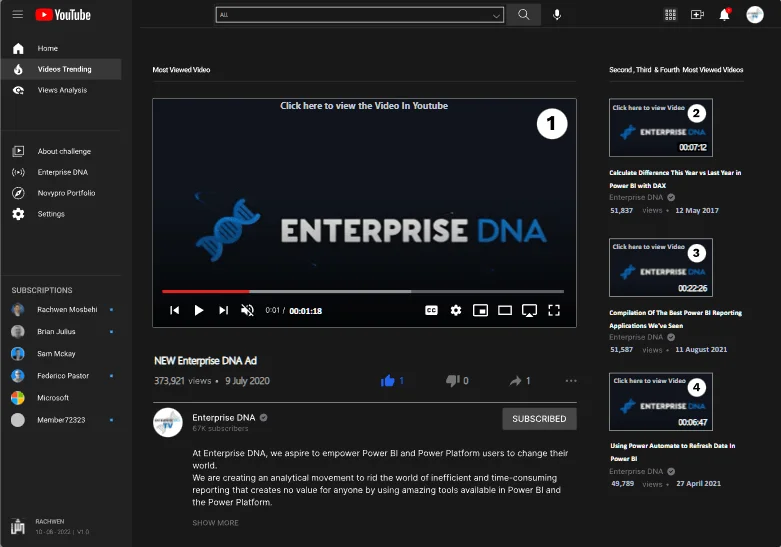Click the Enterprise DNA broadcast icon
Image resolution: width=781 pixels, height=547 pixels.
coord(18,172)
